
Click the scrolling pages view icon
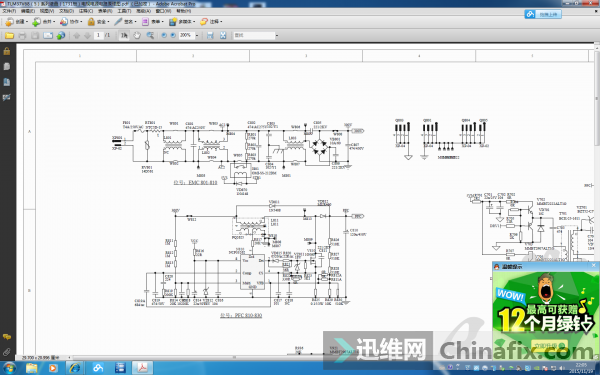pos(210,36)
